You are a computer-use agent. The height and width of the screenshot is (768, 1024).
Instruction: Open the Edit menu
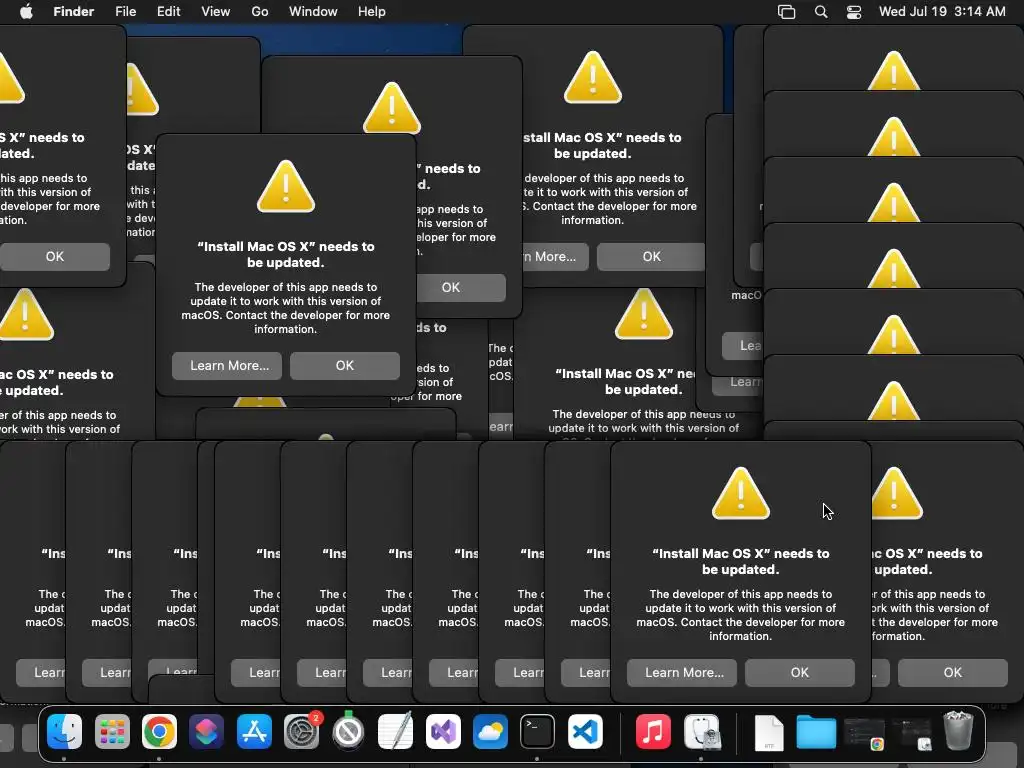tap(168, 12)
